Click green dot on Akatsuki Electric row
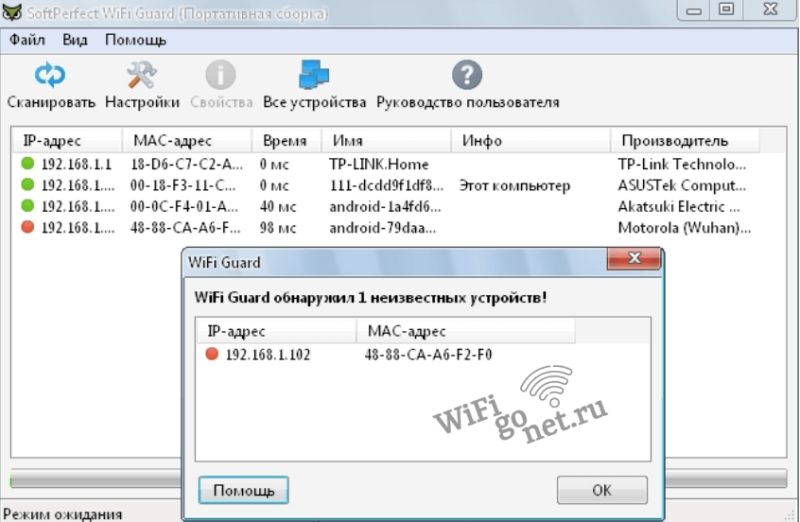This screenshot has height=522, width=800. (x=28, y=206)
